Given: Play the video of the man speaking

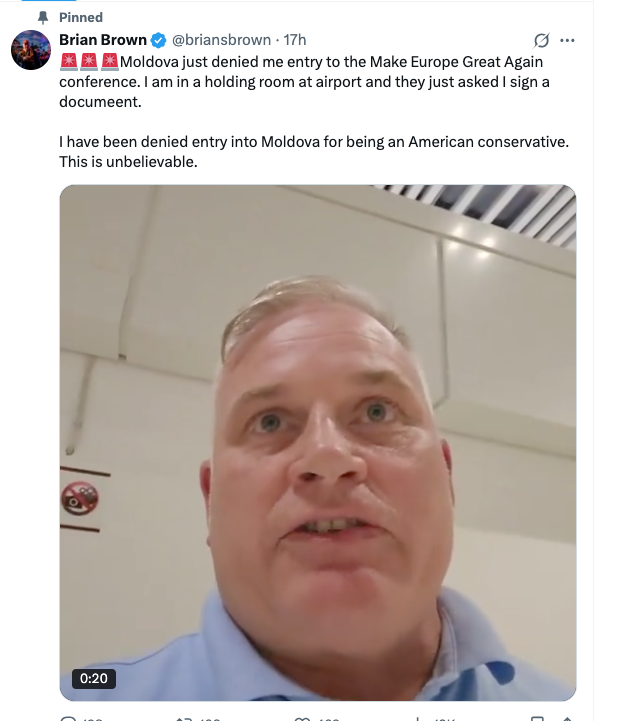Looking at the screenshot, I should [x=318, y=443].
